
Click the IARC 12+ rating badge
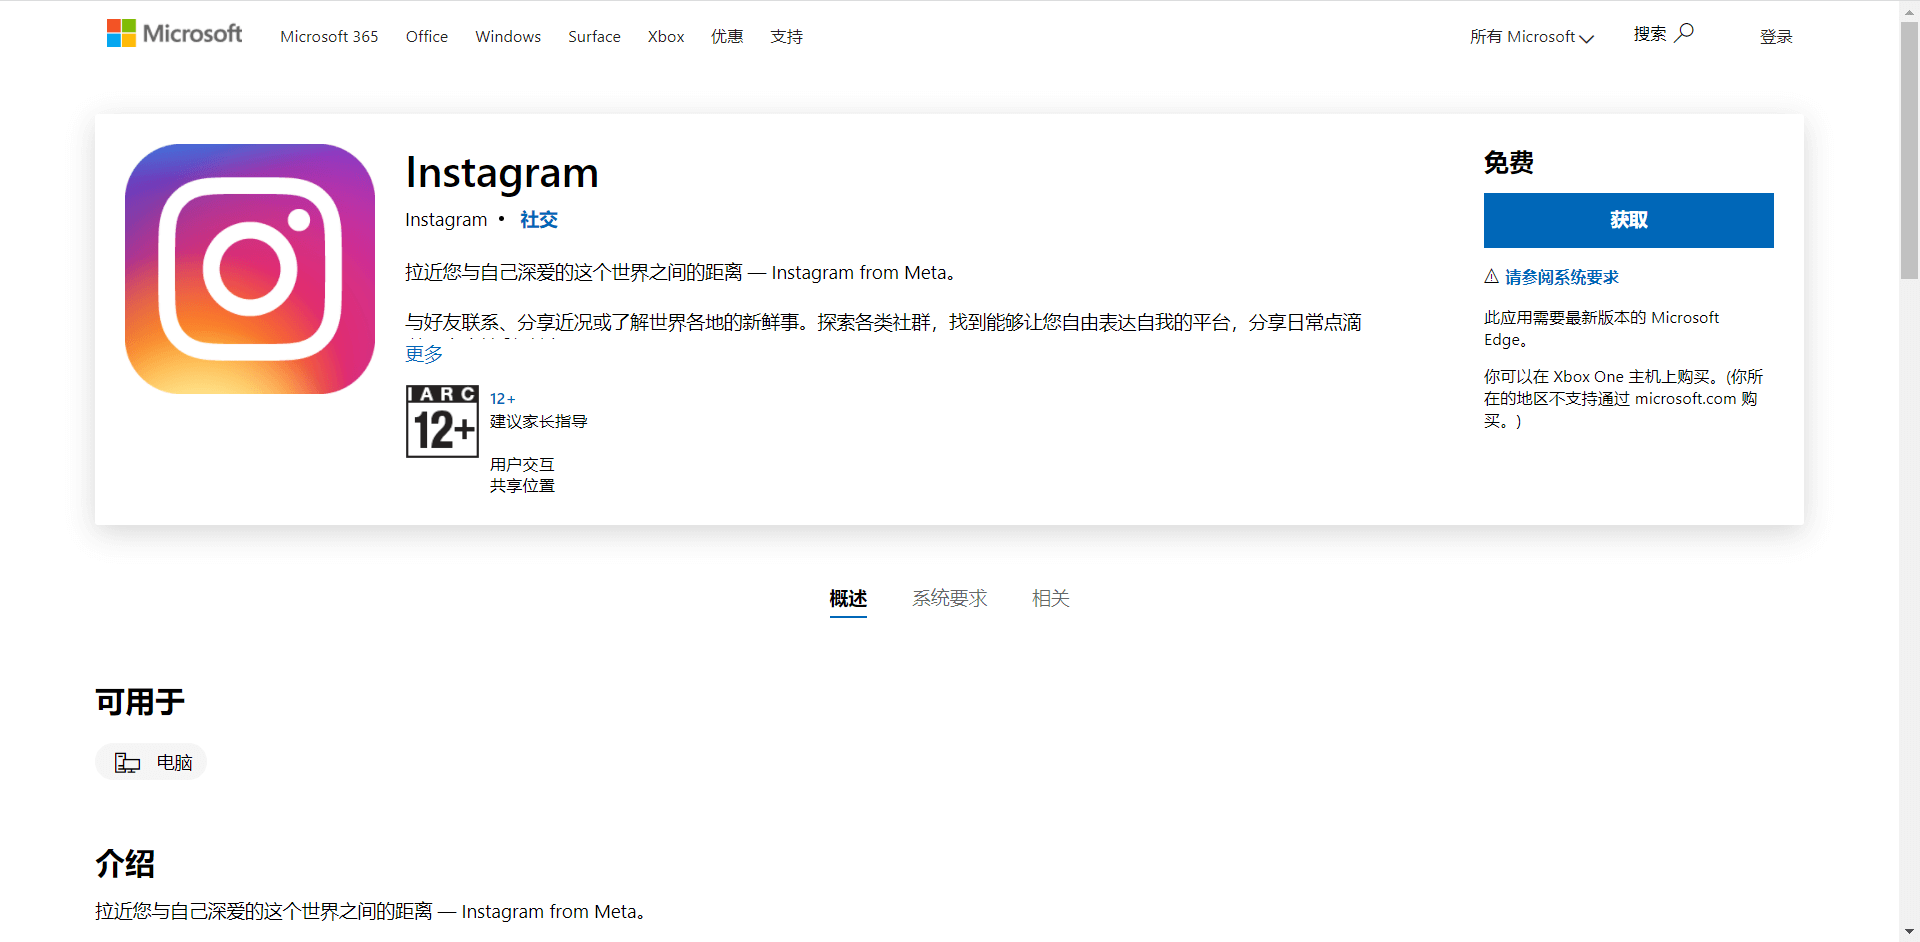442,421
